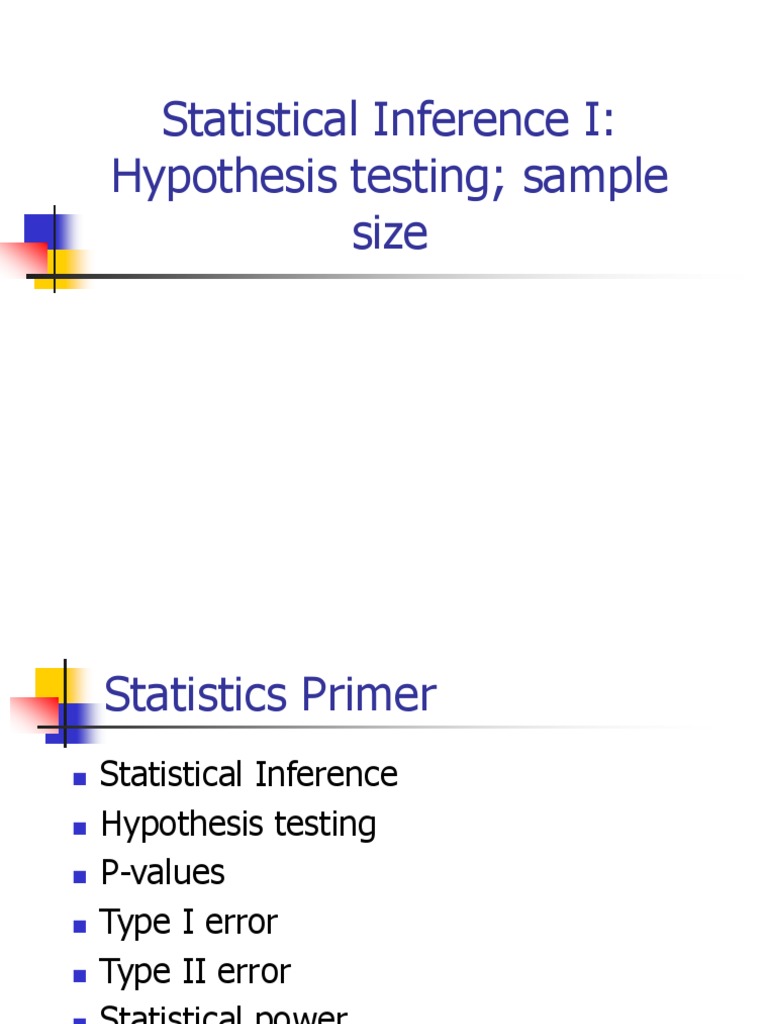Click the "Type I error" bullet text

point(188,923)
